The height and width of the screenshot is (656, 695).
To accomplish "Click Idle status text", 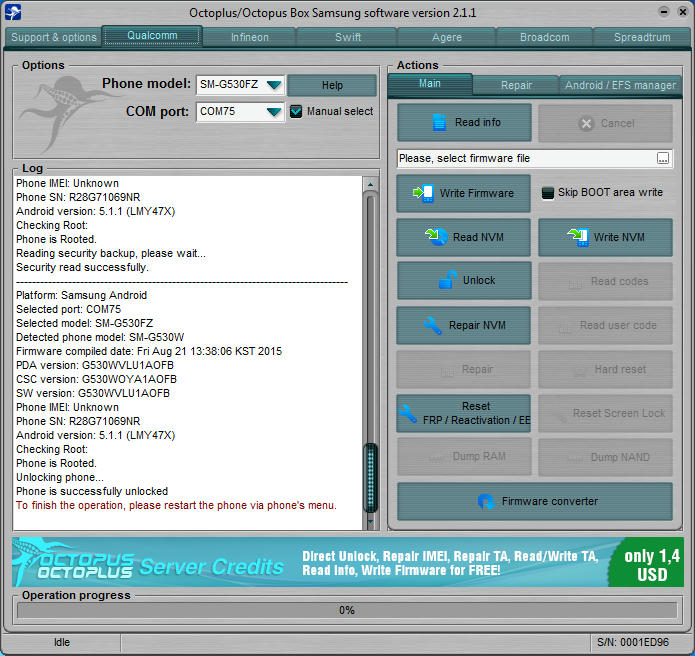I will click(x=62, y=642).
